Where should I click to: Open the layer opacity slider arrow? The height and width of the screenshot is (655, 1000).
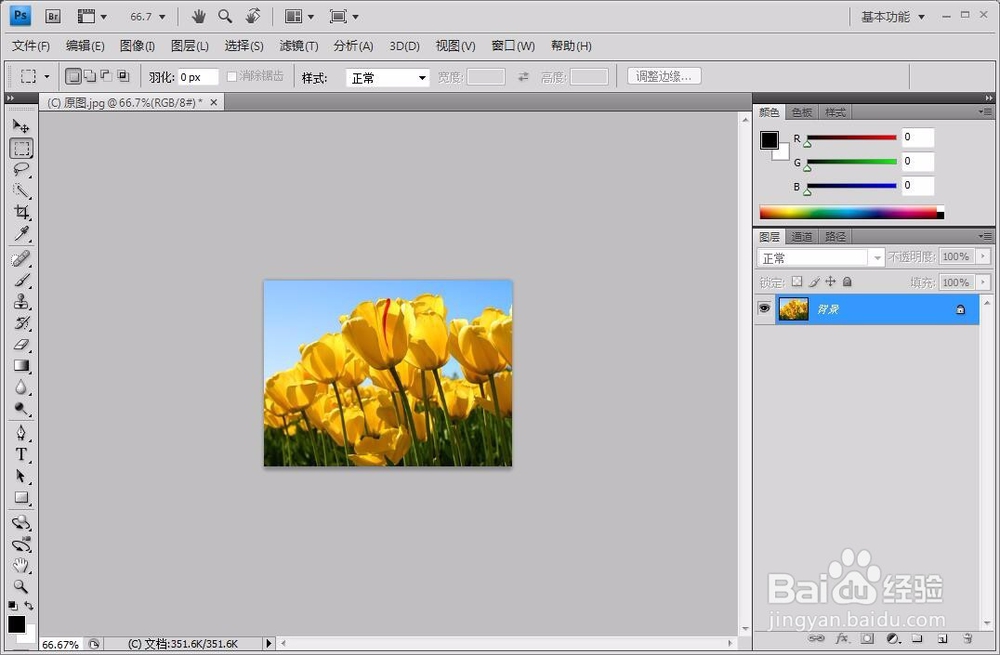pos(983,256)
